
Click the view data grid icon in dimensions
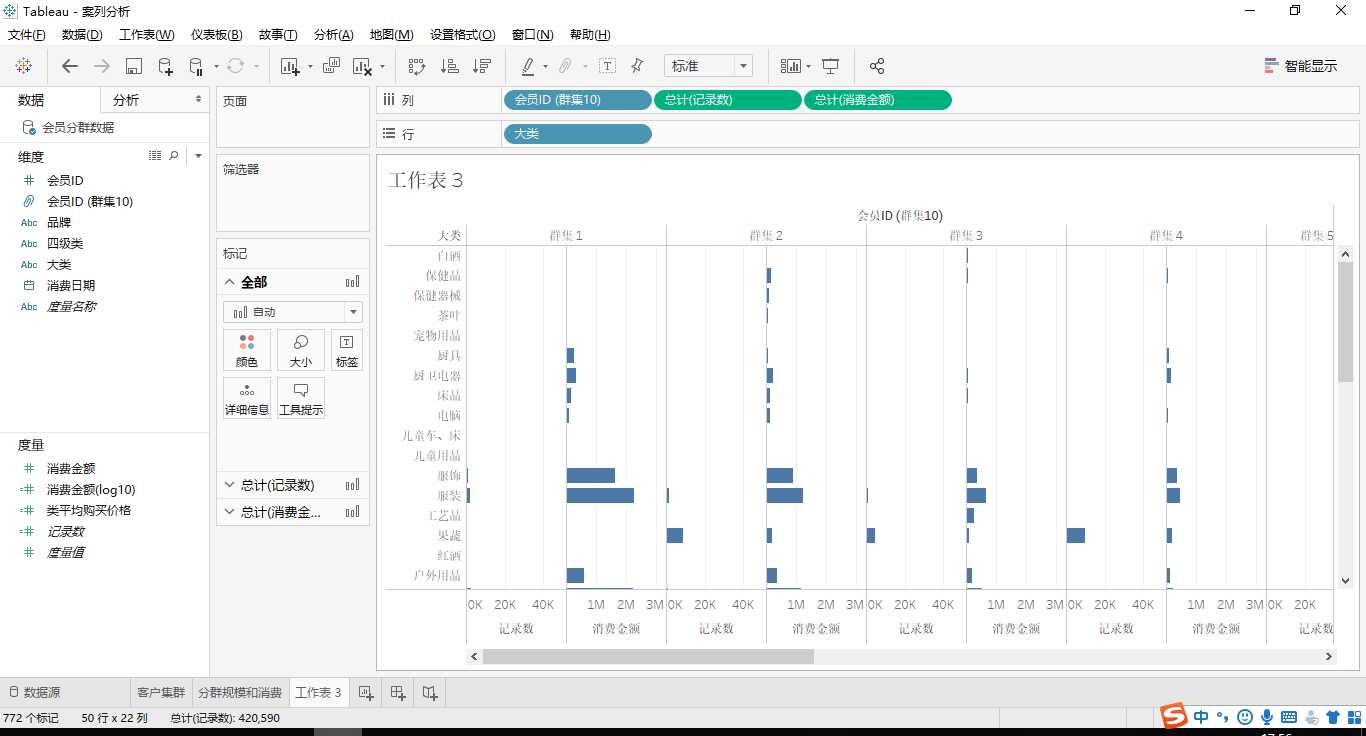pyautogui.click(x=155, y=156)
